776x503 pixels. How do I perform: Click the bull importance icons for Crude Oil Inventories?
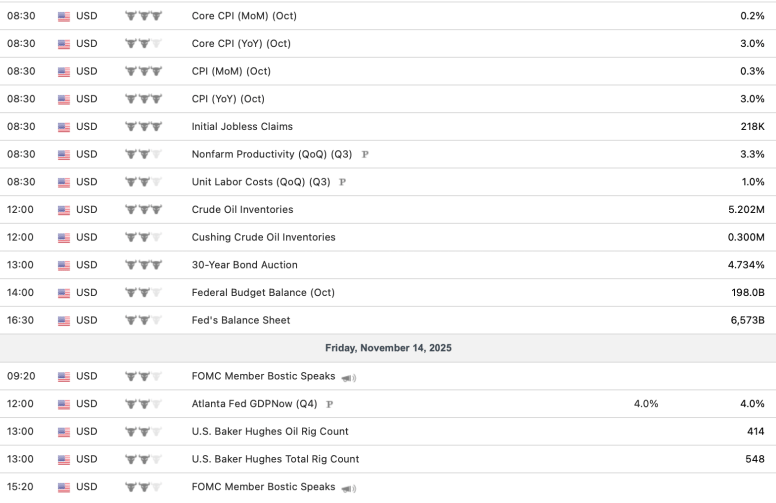tap(143, 210)
